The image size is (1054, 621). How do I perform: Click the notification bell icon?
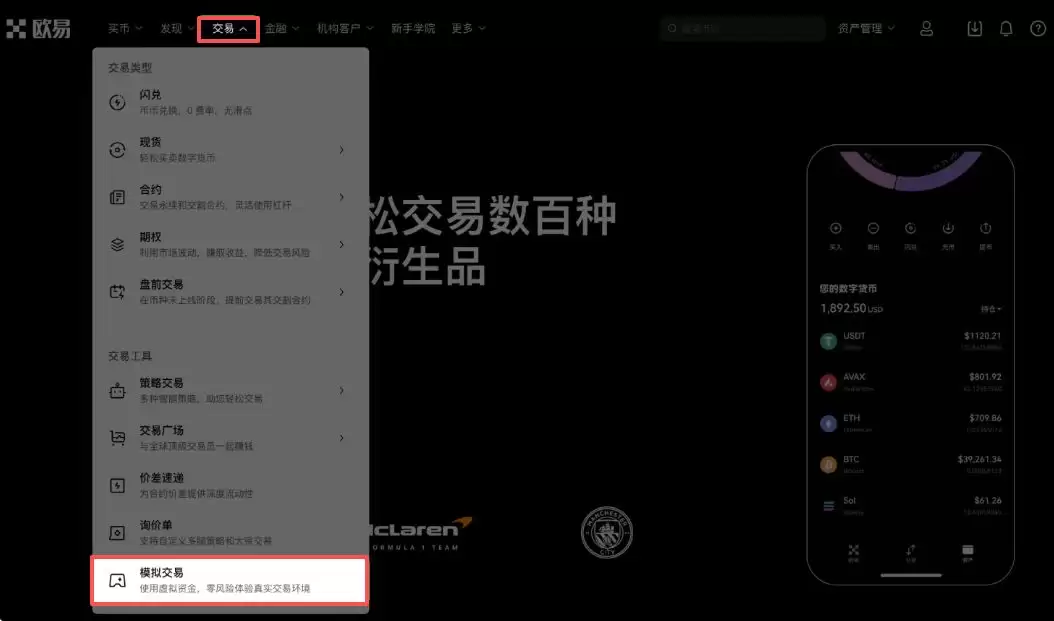pos(1006,28)
